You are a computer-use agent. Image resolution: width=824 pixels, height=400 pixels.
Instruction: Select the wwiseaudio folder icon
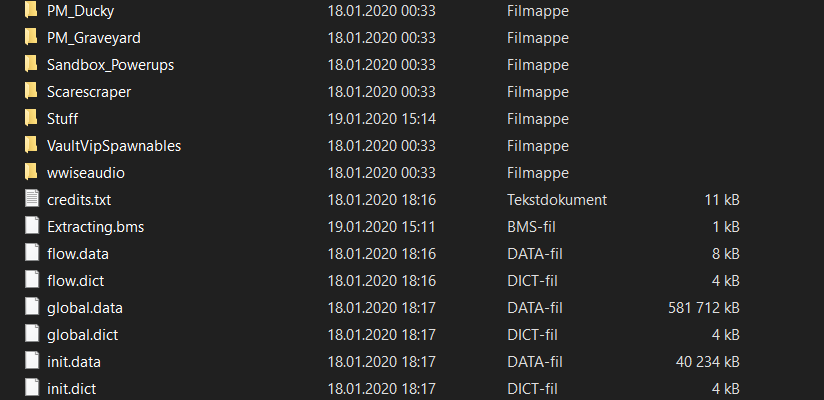32,172
